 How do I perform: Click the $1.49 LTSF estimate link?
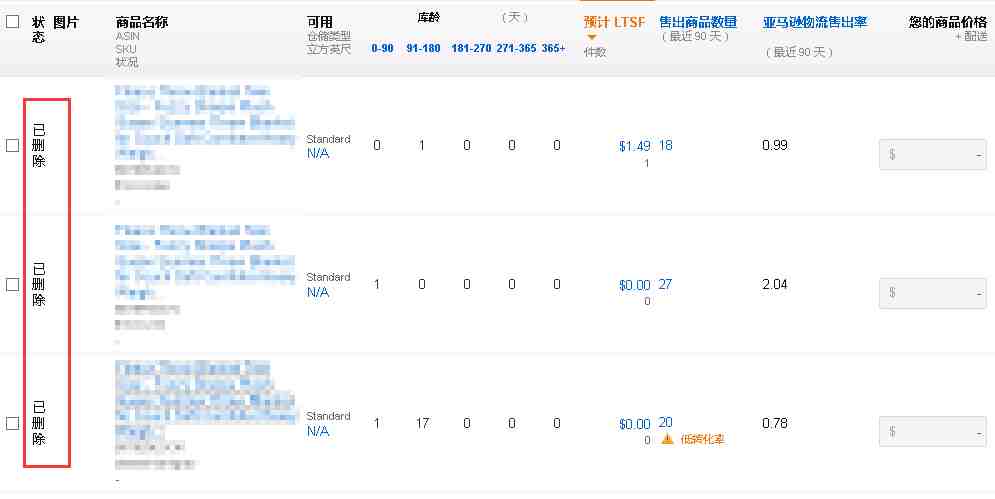[635, 146]
